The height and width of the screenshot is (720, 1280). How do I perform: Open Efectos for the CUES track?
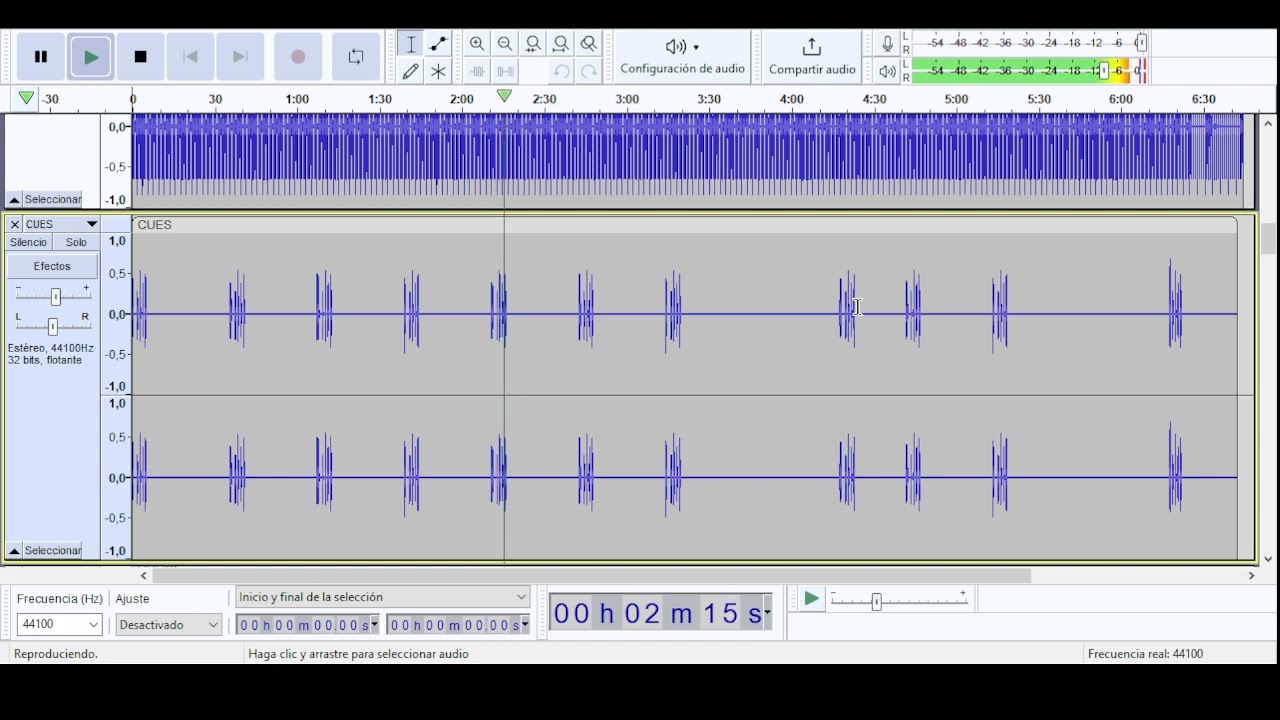pyautogui.click(x=52, y=266)
